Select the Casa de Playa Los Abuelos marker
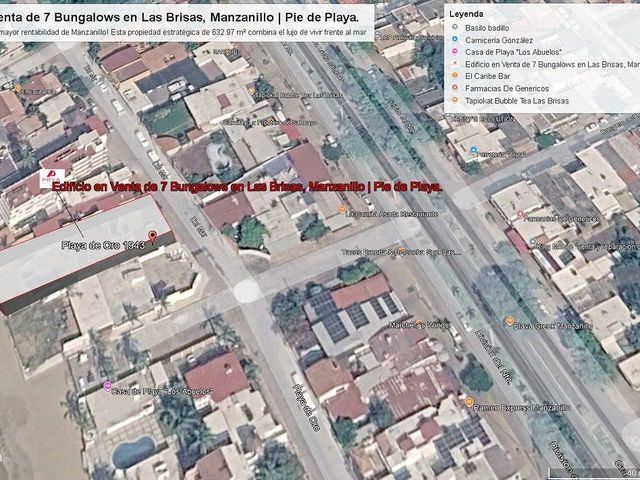 click(x=107, y=386)
